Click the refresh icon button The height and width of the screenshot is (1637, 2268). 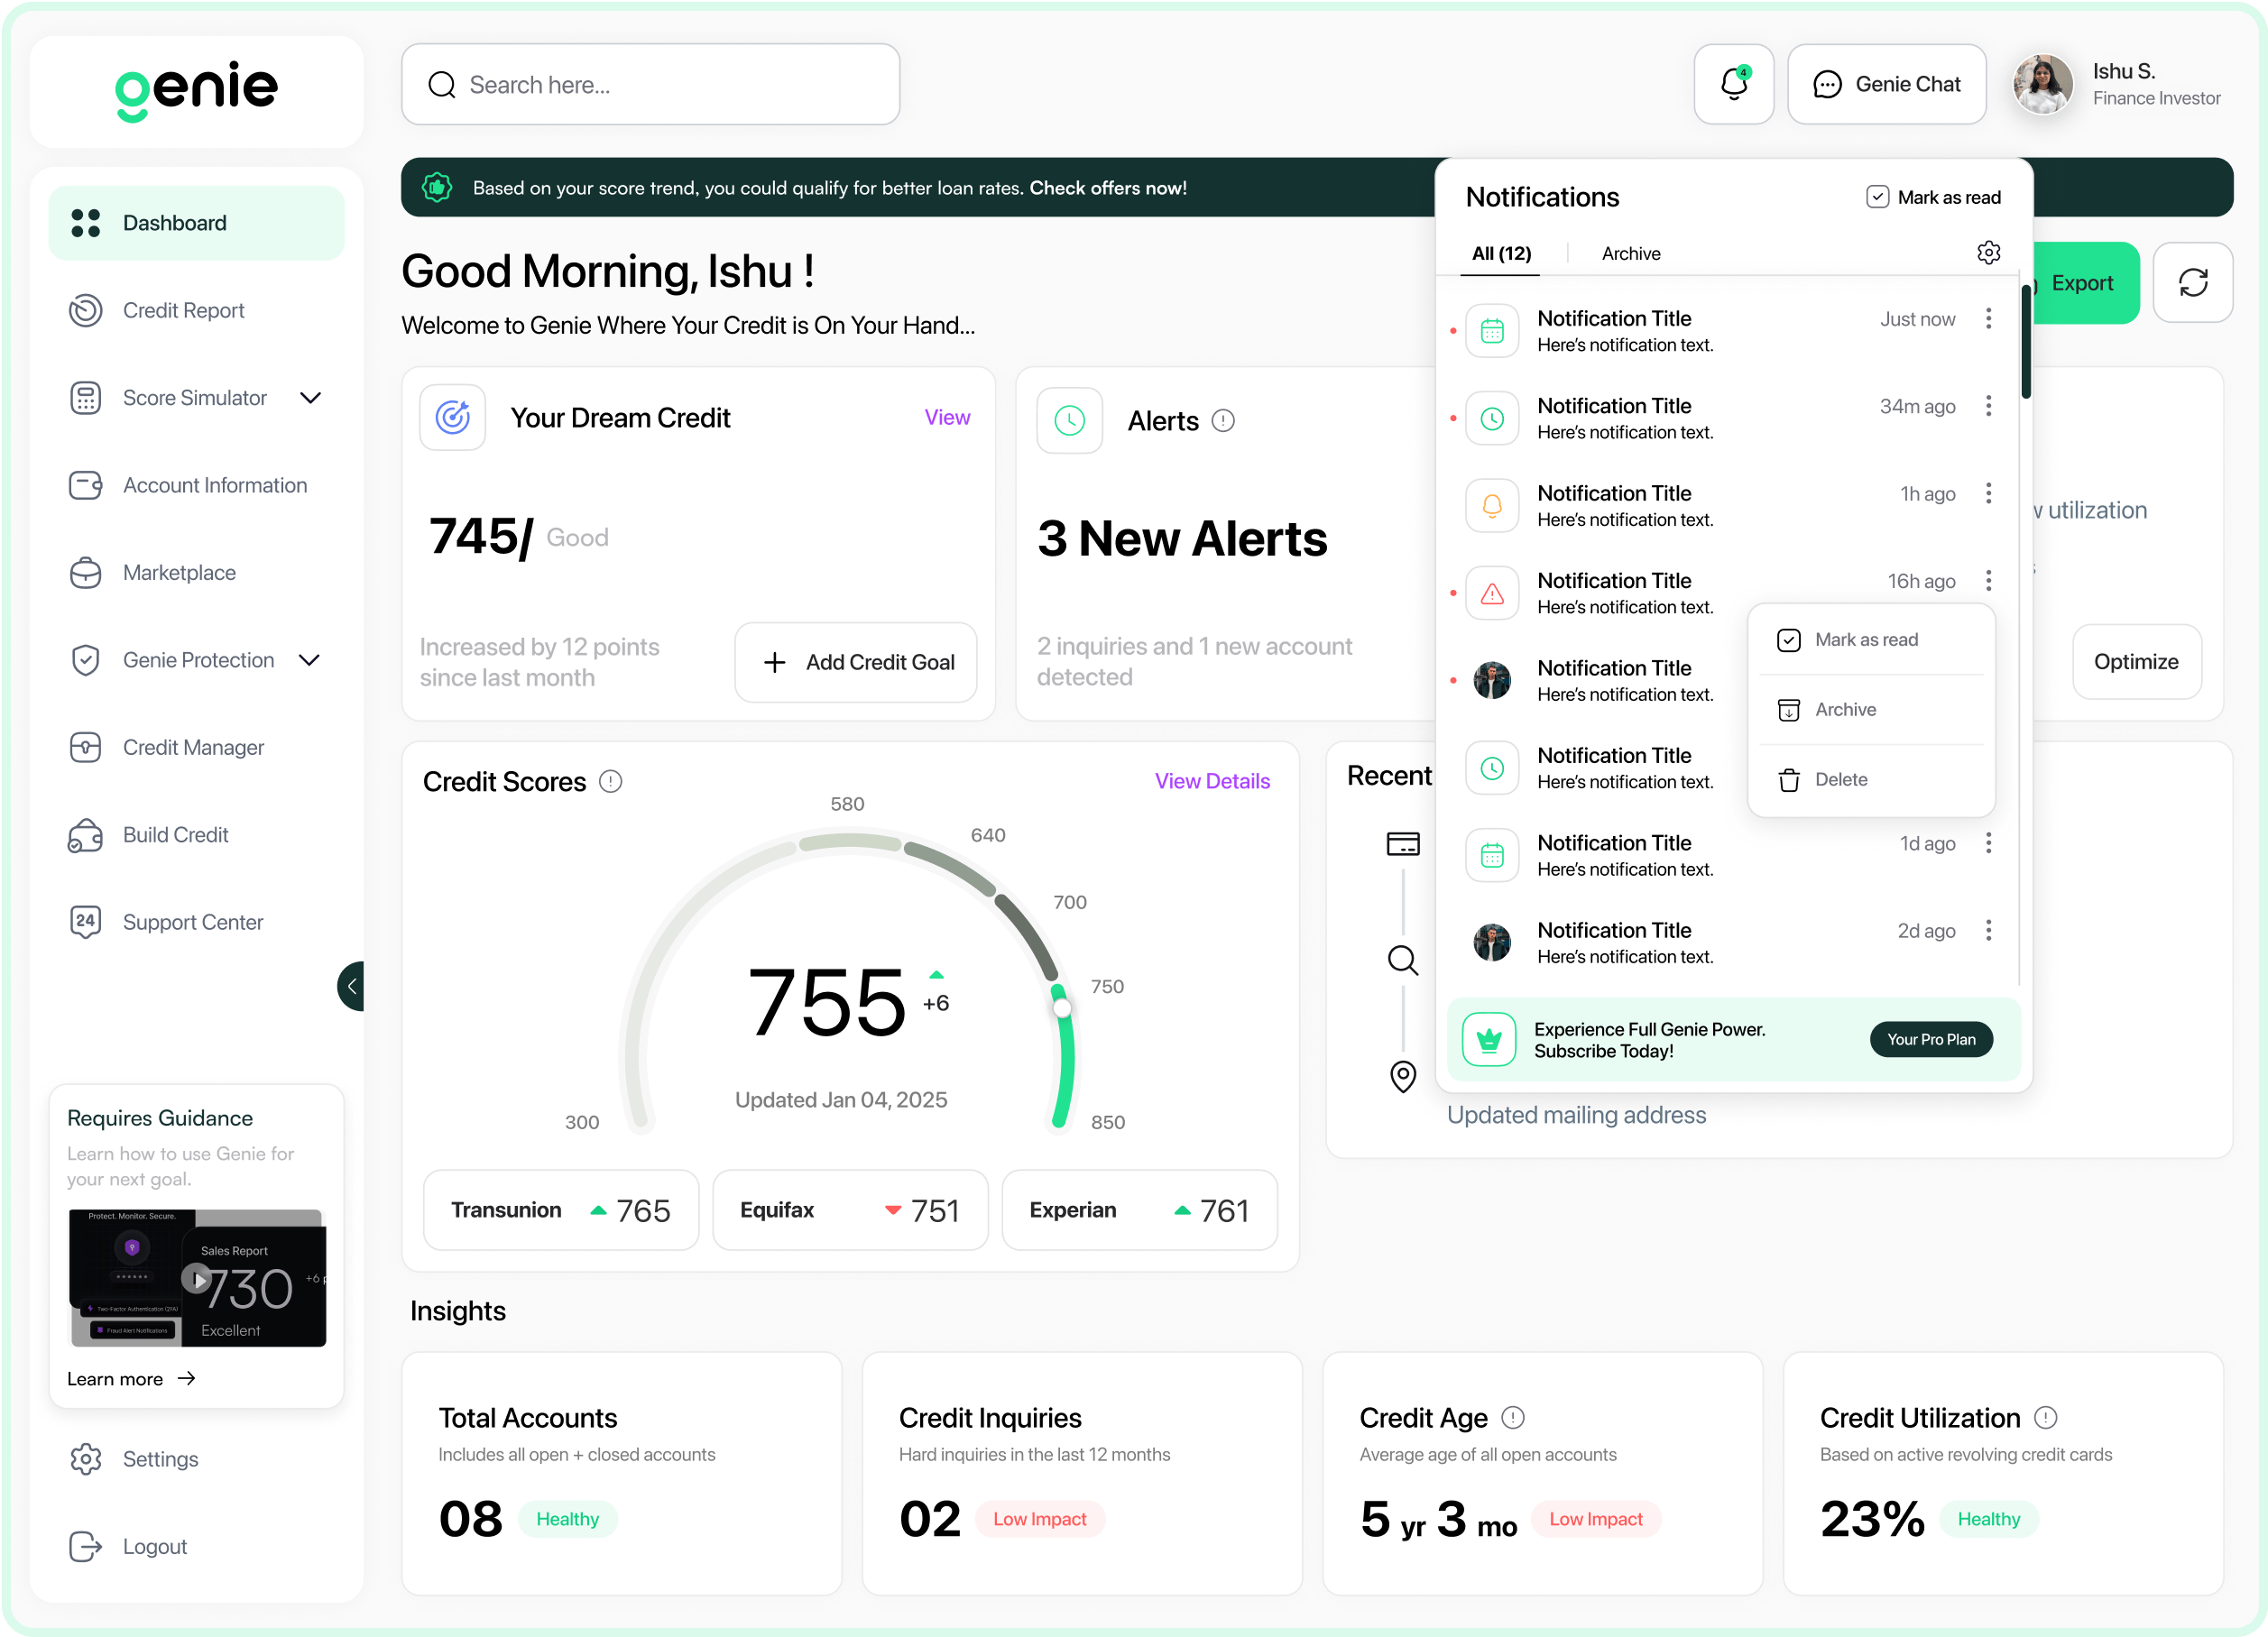coord(2192,283)
